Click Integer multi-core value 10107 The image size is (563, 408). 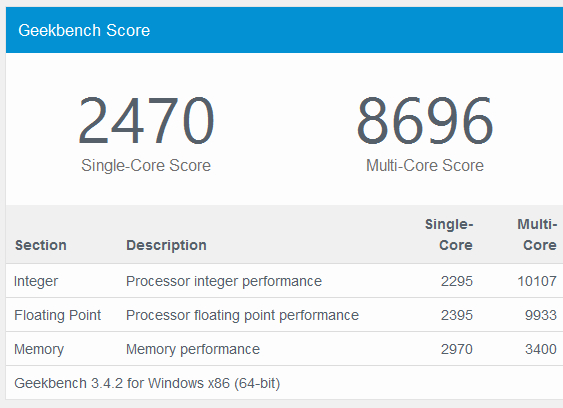pyautogui.click(x=537, y=281)
